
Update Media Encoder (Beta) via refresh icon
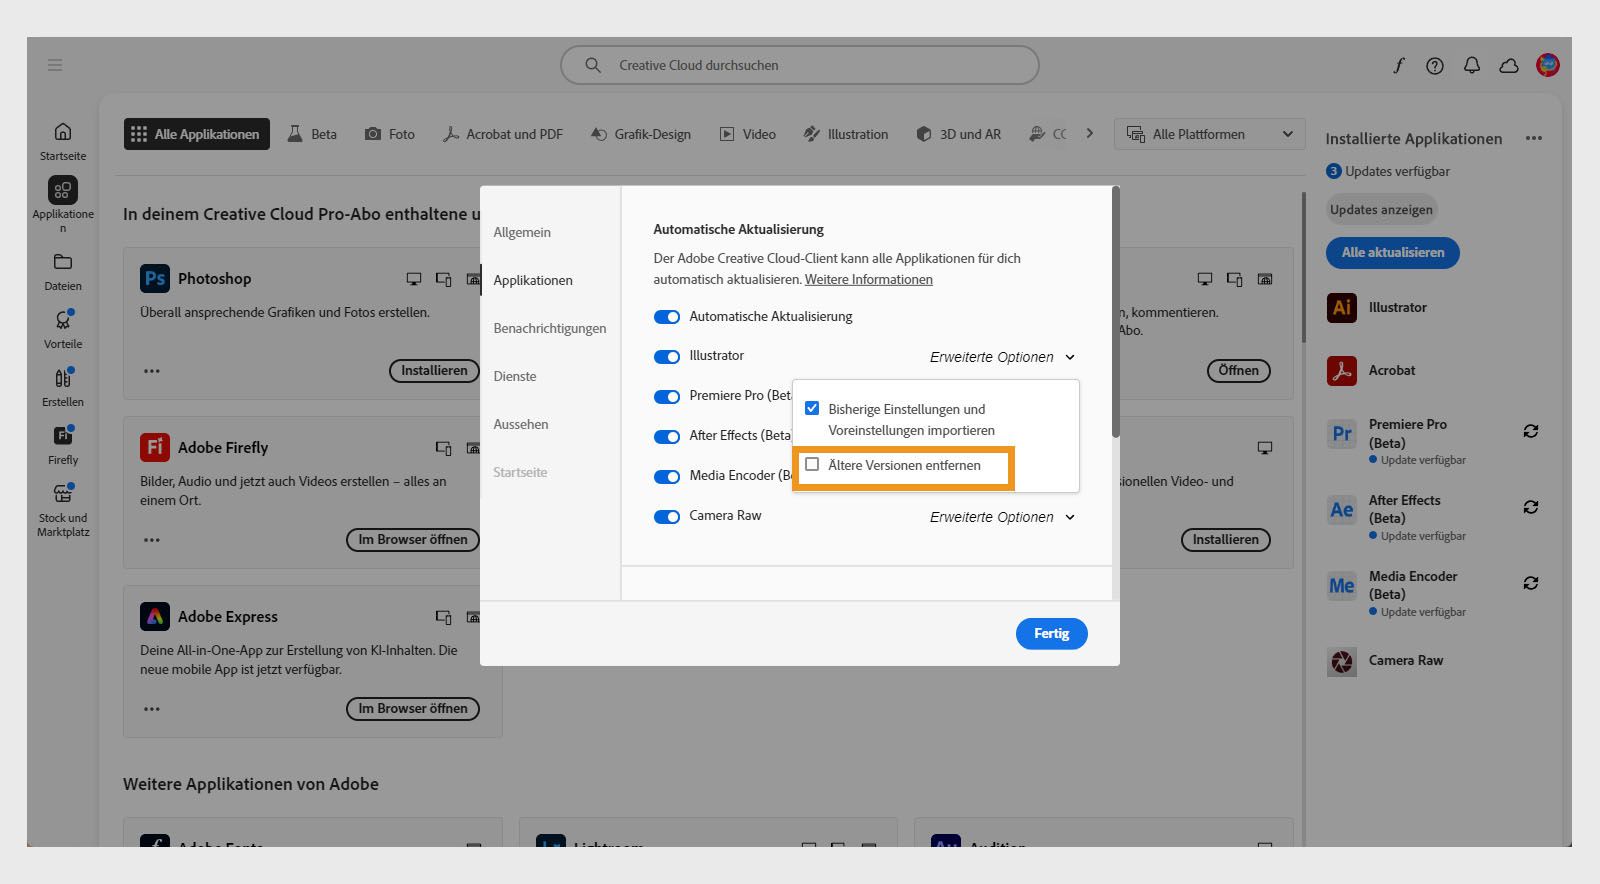[1531, 583]
